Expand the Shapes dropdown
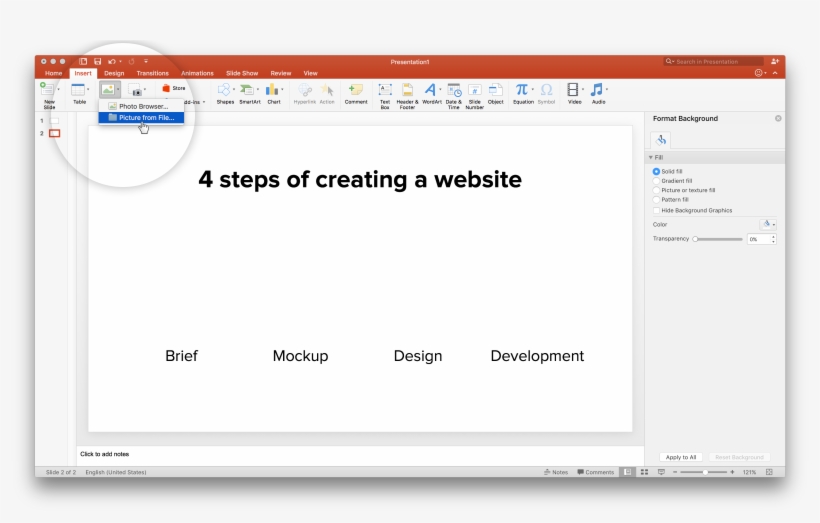Screen dimensions: 820x523 tap(233, 90)
